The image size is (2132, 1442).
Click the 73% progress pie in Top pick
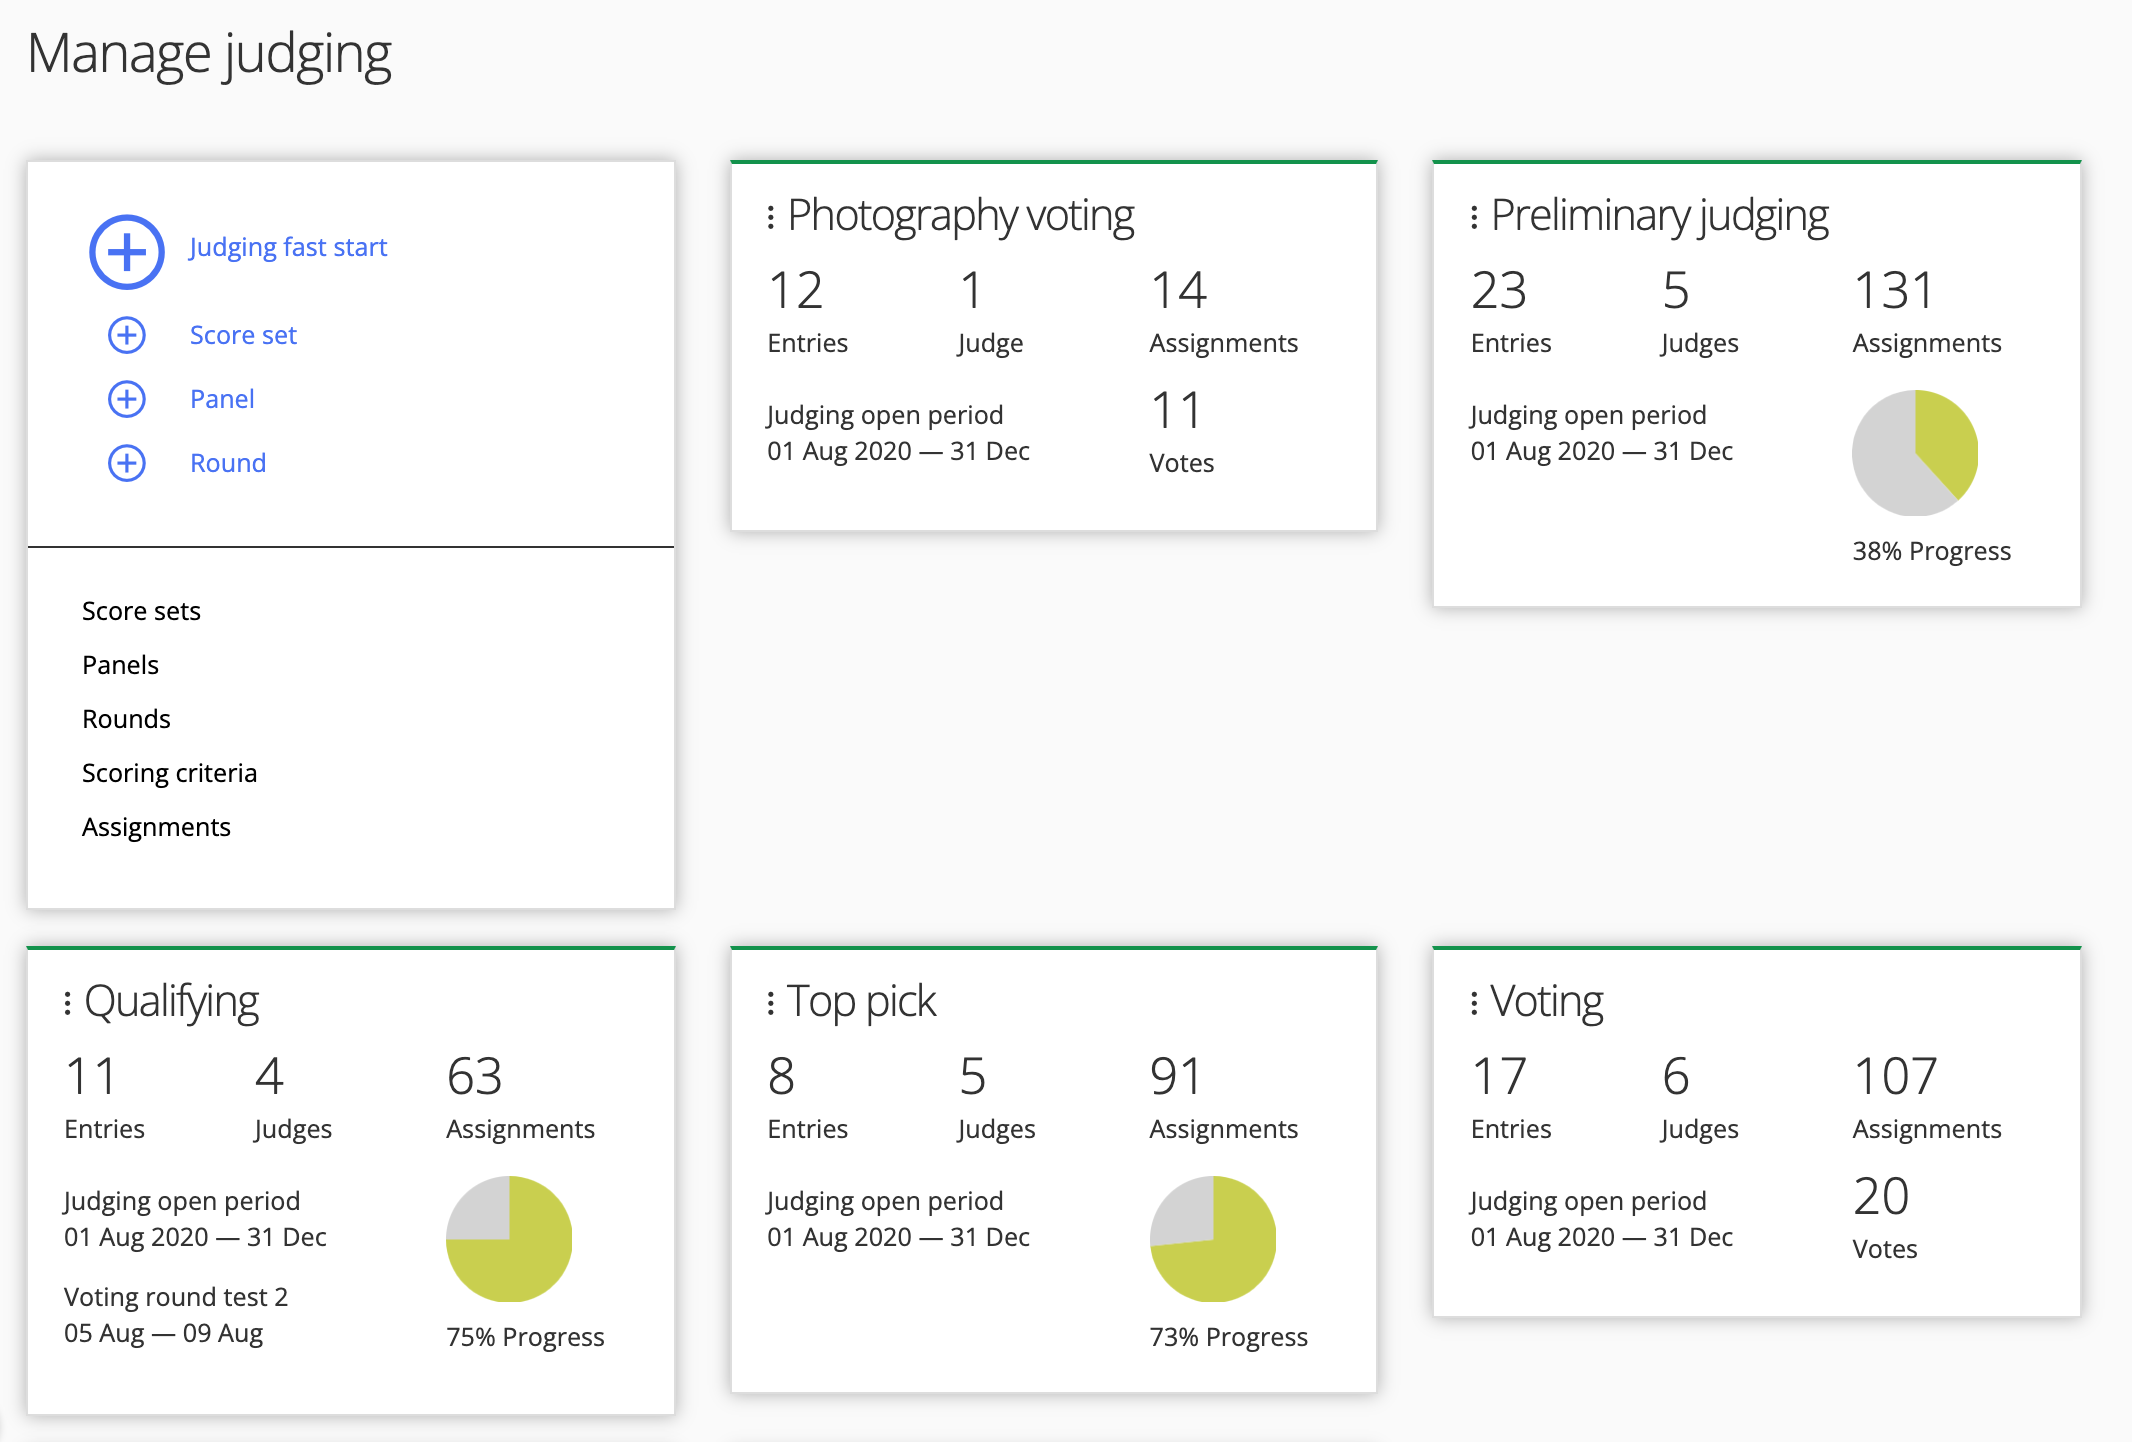pos(1213,1239)
